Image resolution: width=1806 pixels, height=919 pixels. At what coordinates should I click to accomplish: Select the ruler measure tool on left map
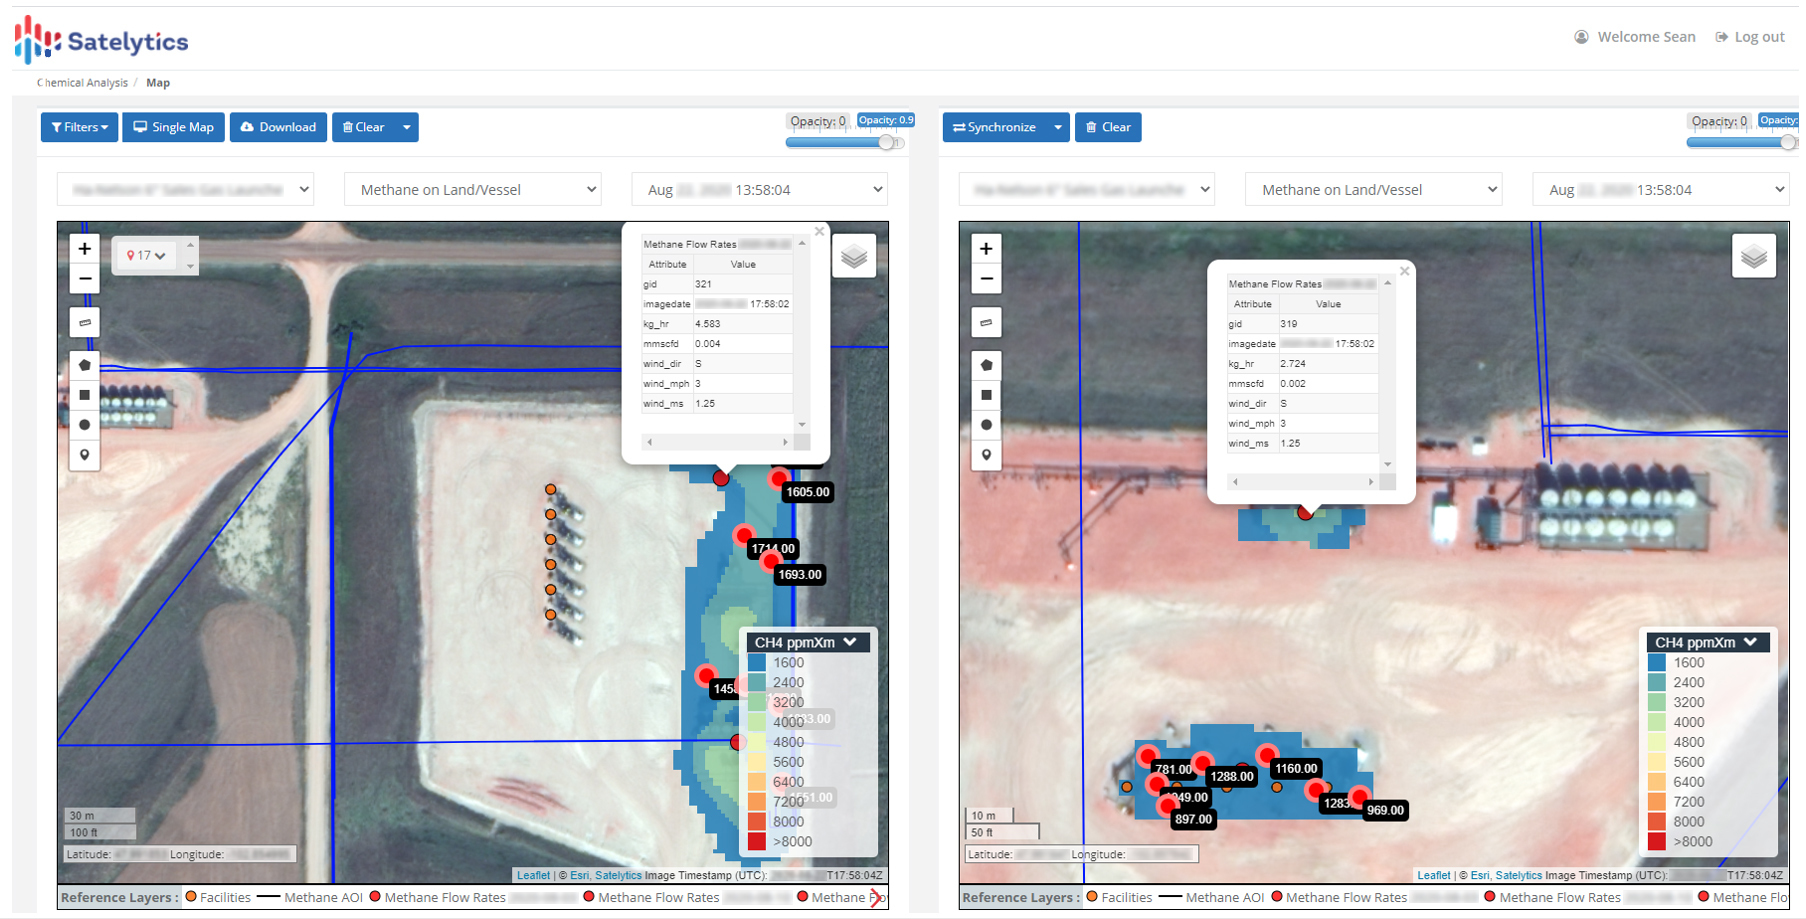[x=85, y=322]
